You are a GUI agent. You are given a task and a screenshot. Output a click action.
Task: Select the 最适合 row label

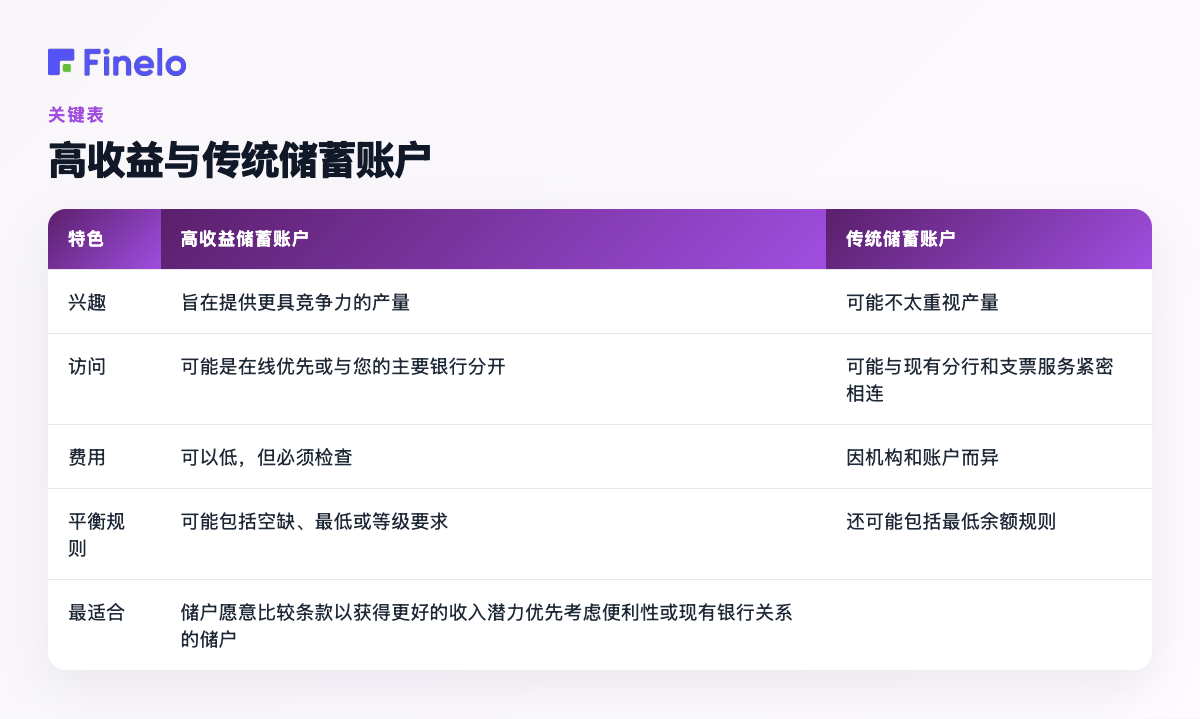96,612
